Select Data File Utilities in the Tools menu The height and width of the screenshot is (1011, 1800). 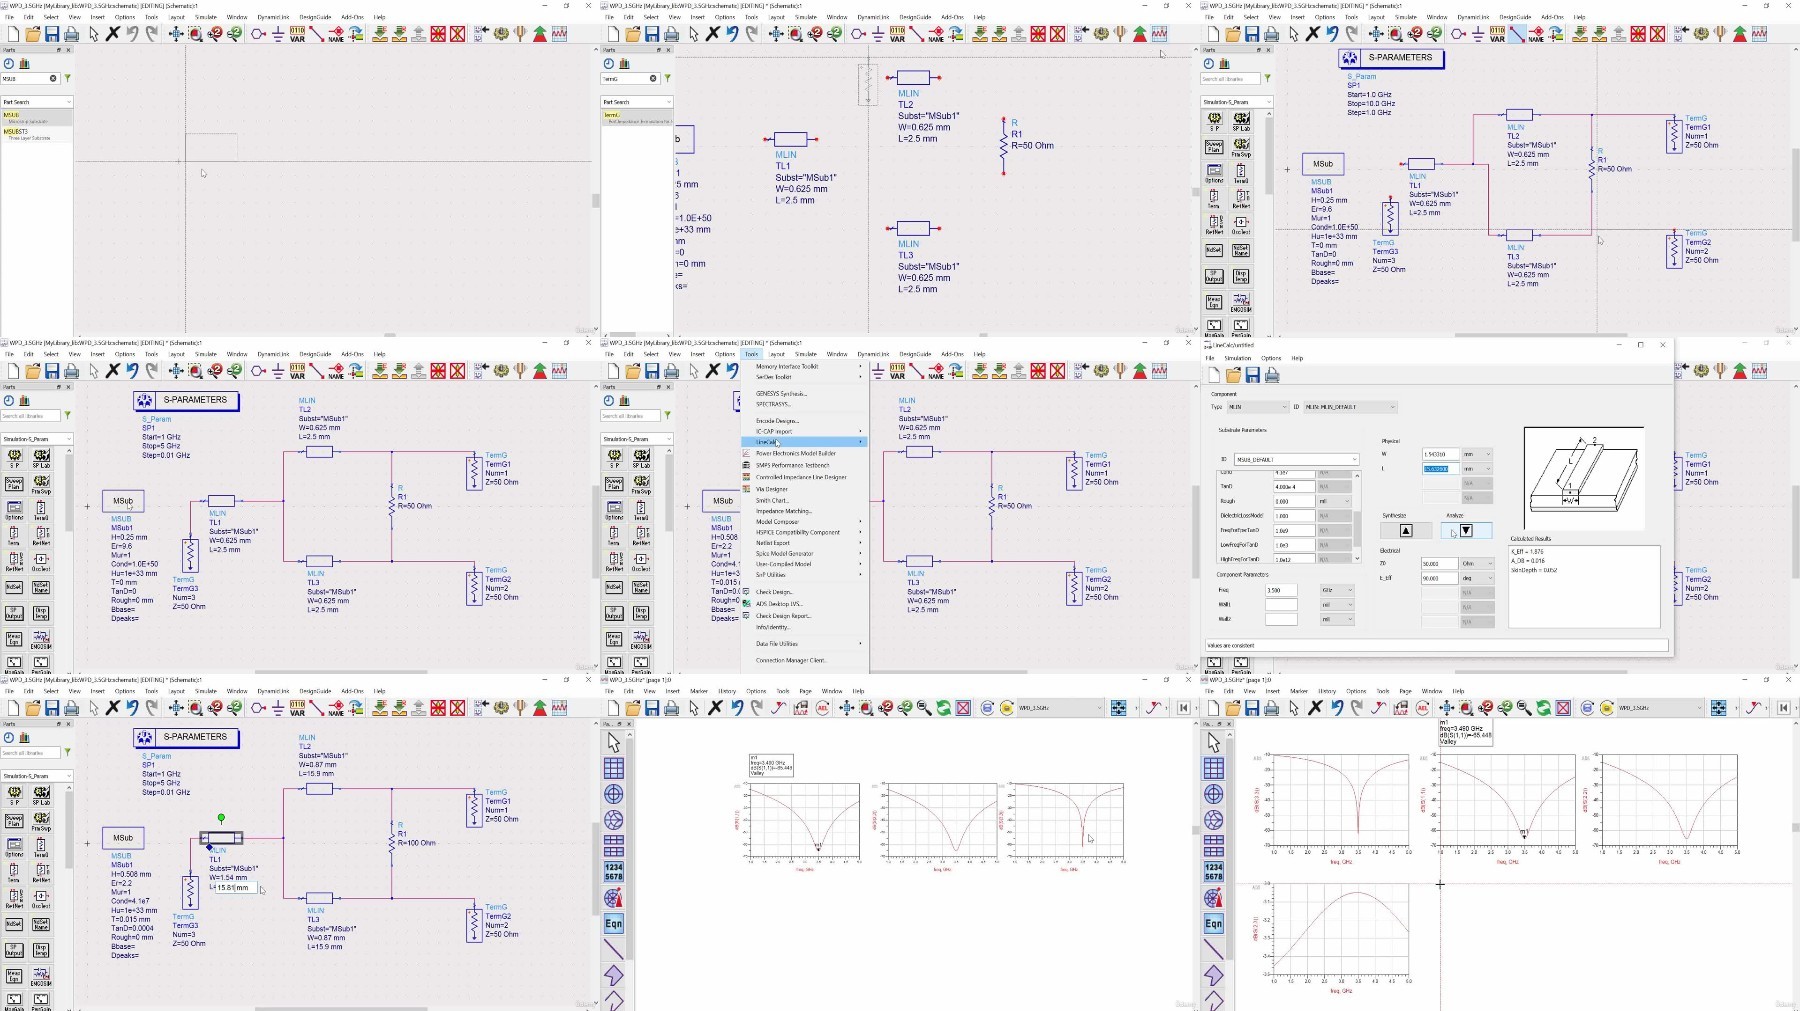click(805, 644)
